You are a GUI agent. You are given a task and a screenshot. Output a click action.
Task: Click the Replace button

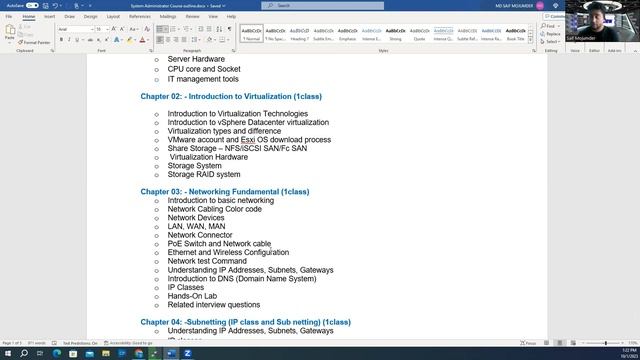[550, 34]
